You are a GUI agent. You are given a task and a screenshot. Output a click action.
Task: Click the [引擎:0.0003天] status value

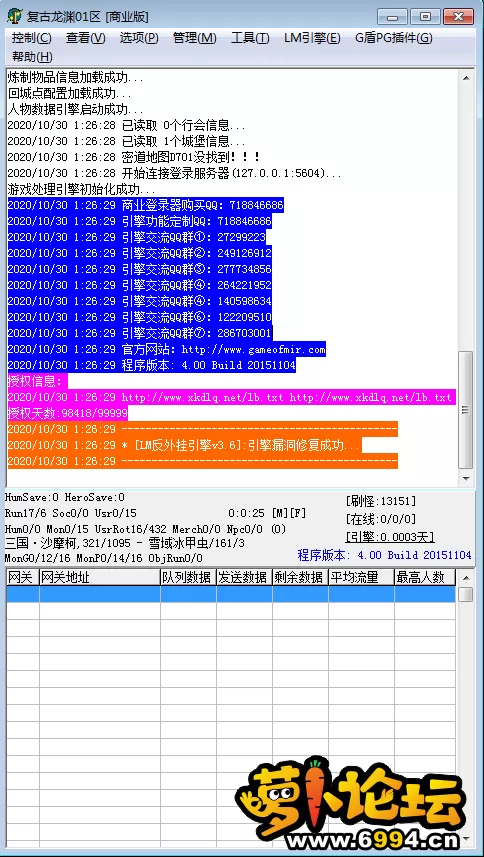tap(390, 537)
